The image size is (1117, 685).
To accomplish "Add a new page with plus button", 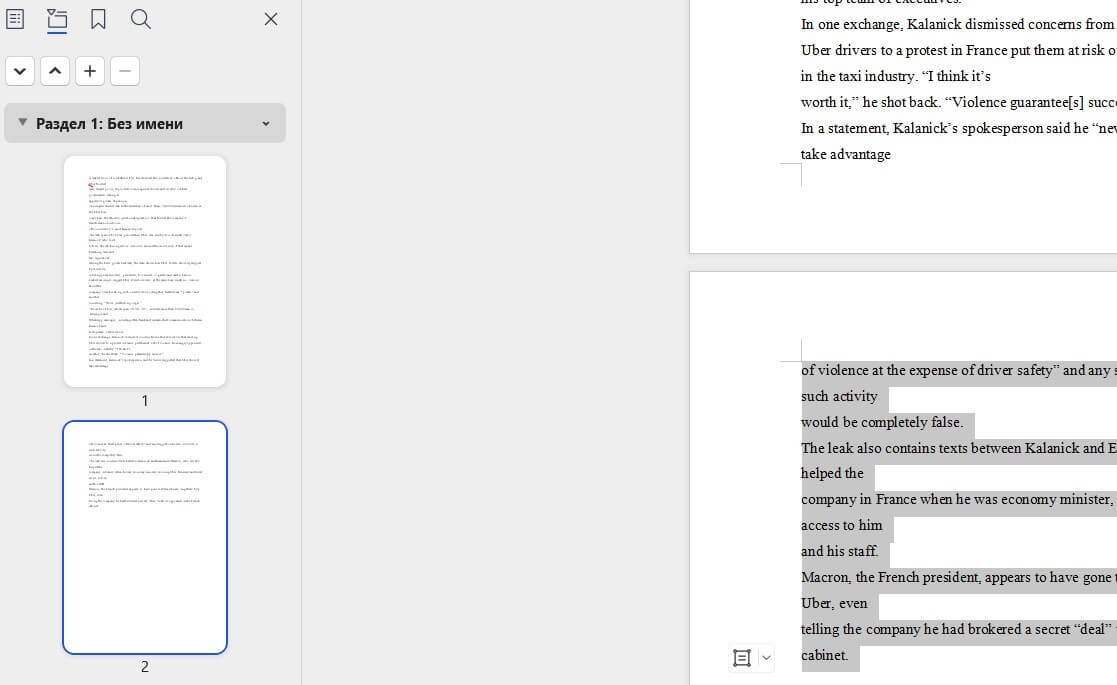I will coord(90,71).
